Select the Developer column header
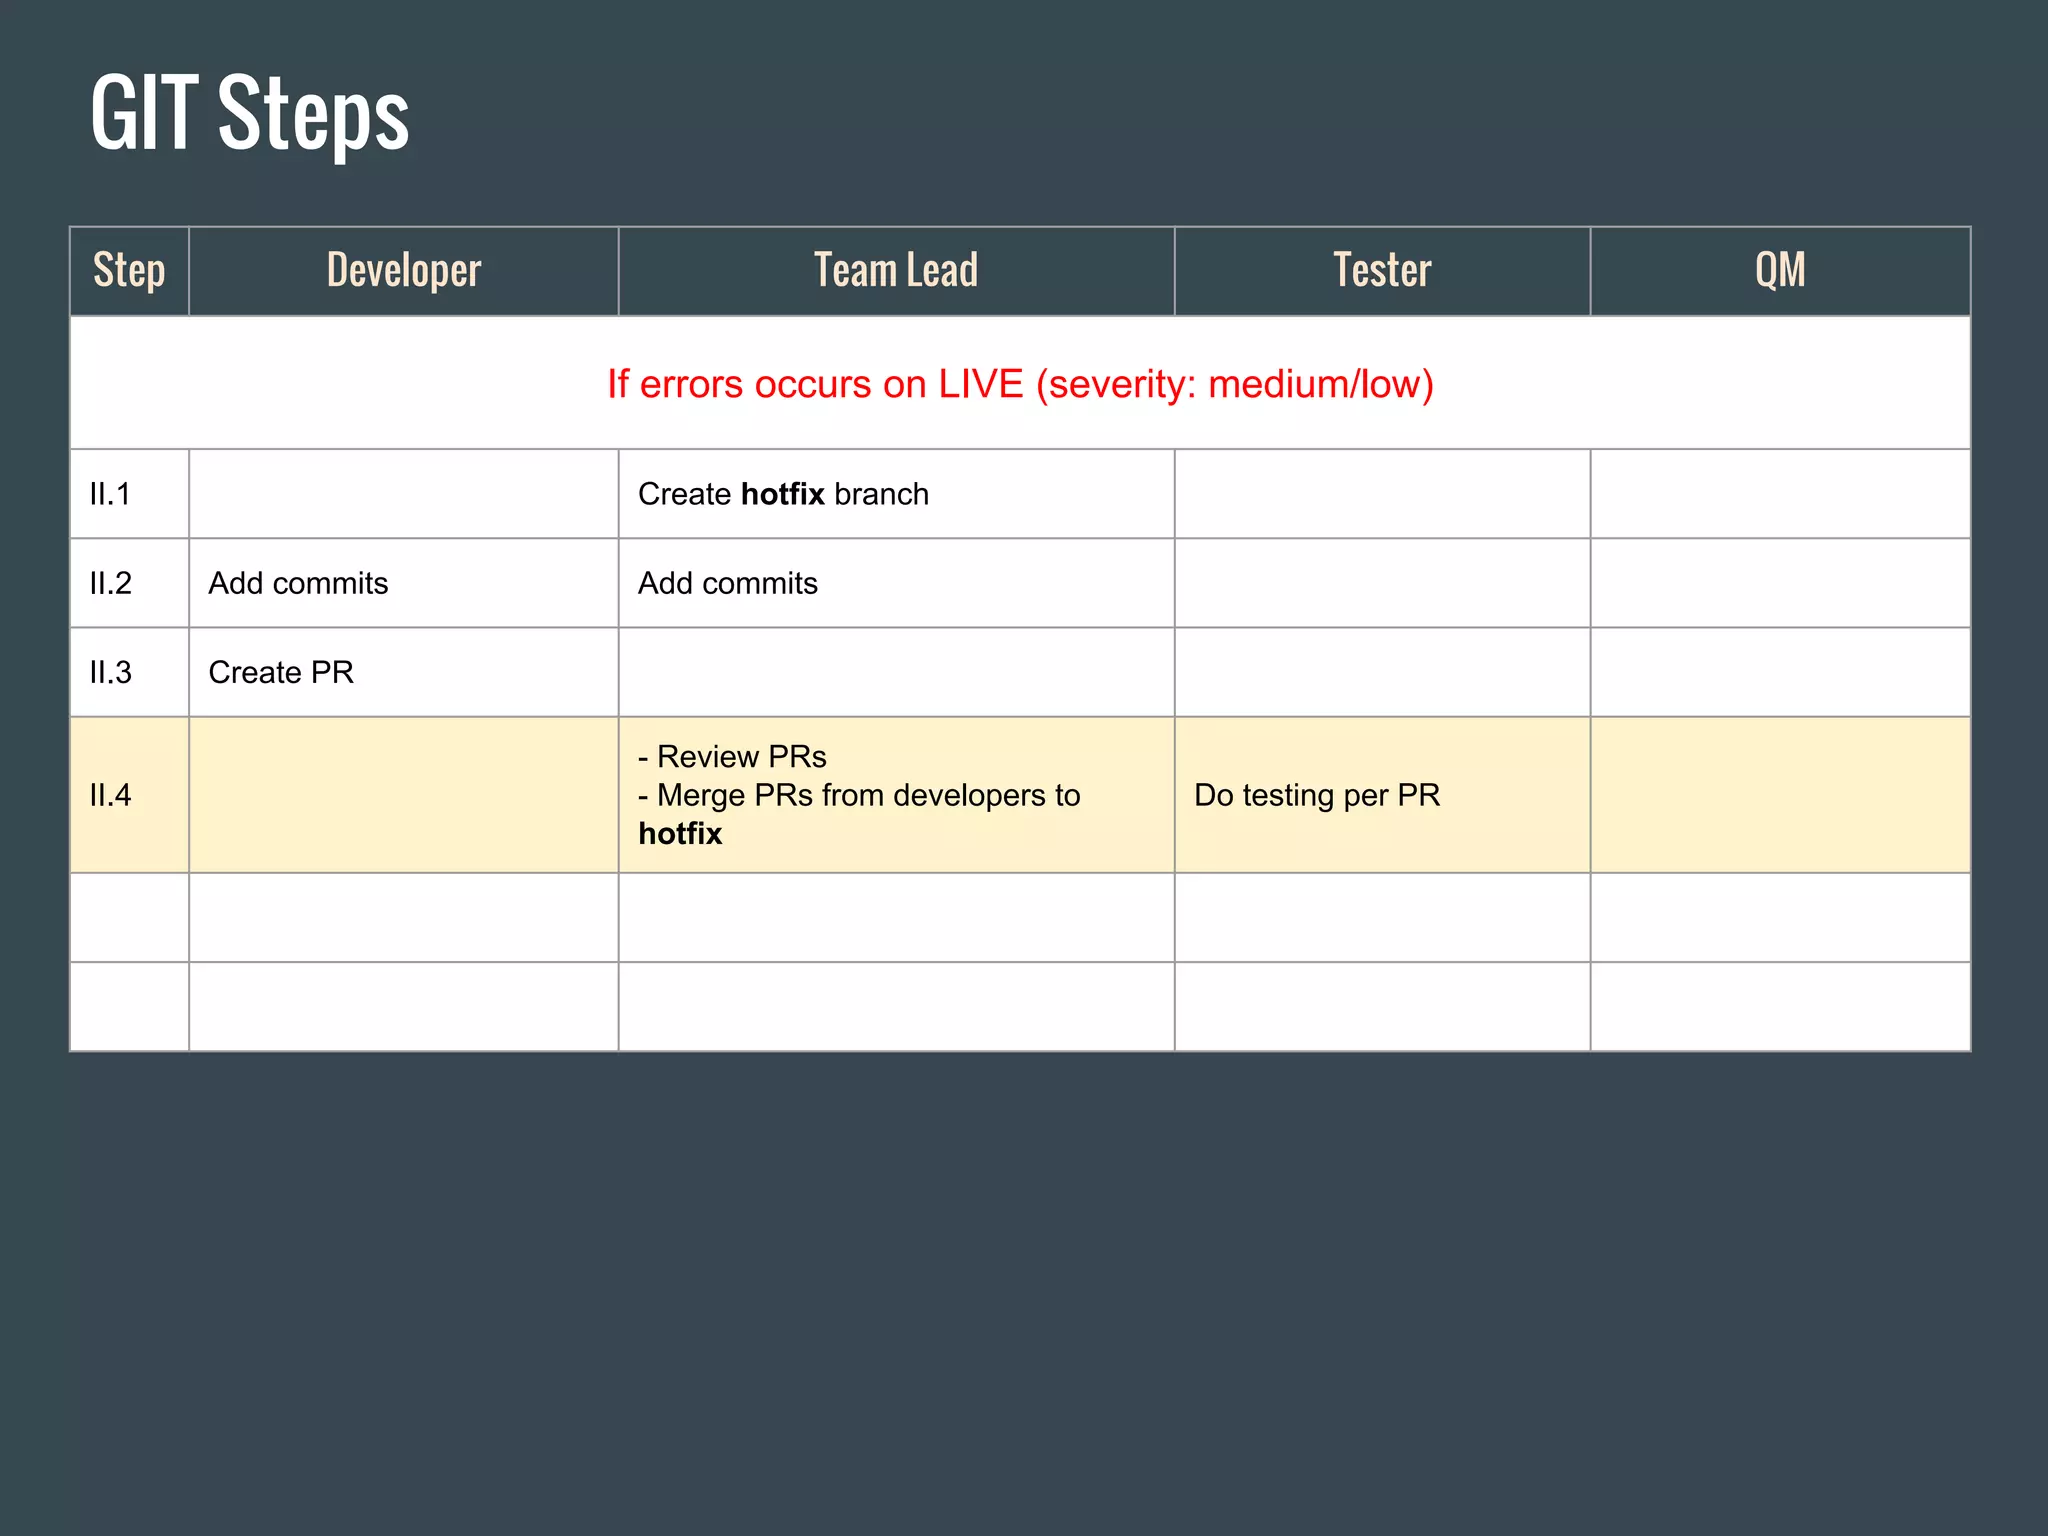The width and height of the screenshot is (2048, 1536). [x=404, y=271]
